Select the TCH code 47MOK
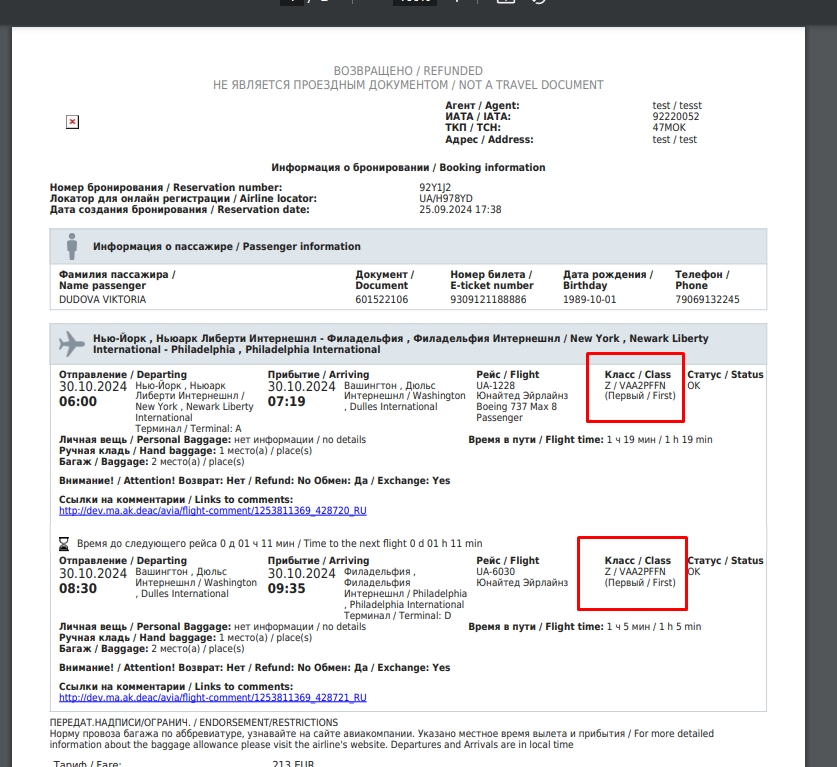Image resolution: width=837 pixels, height=767 pixels. click(x=669, y=128)
